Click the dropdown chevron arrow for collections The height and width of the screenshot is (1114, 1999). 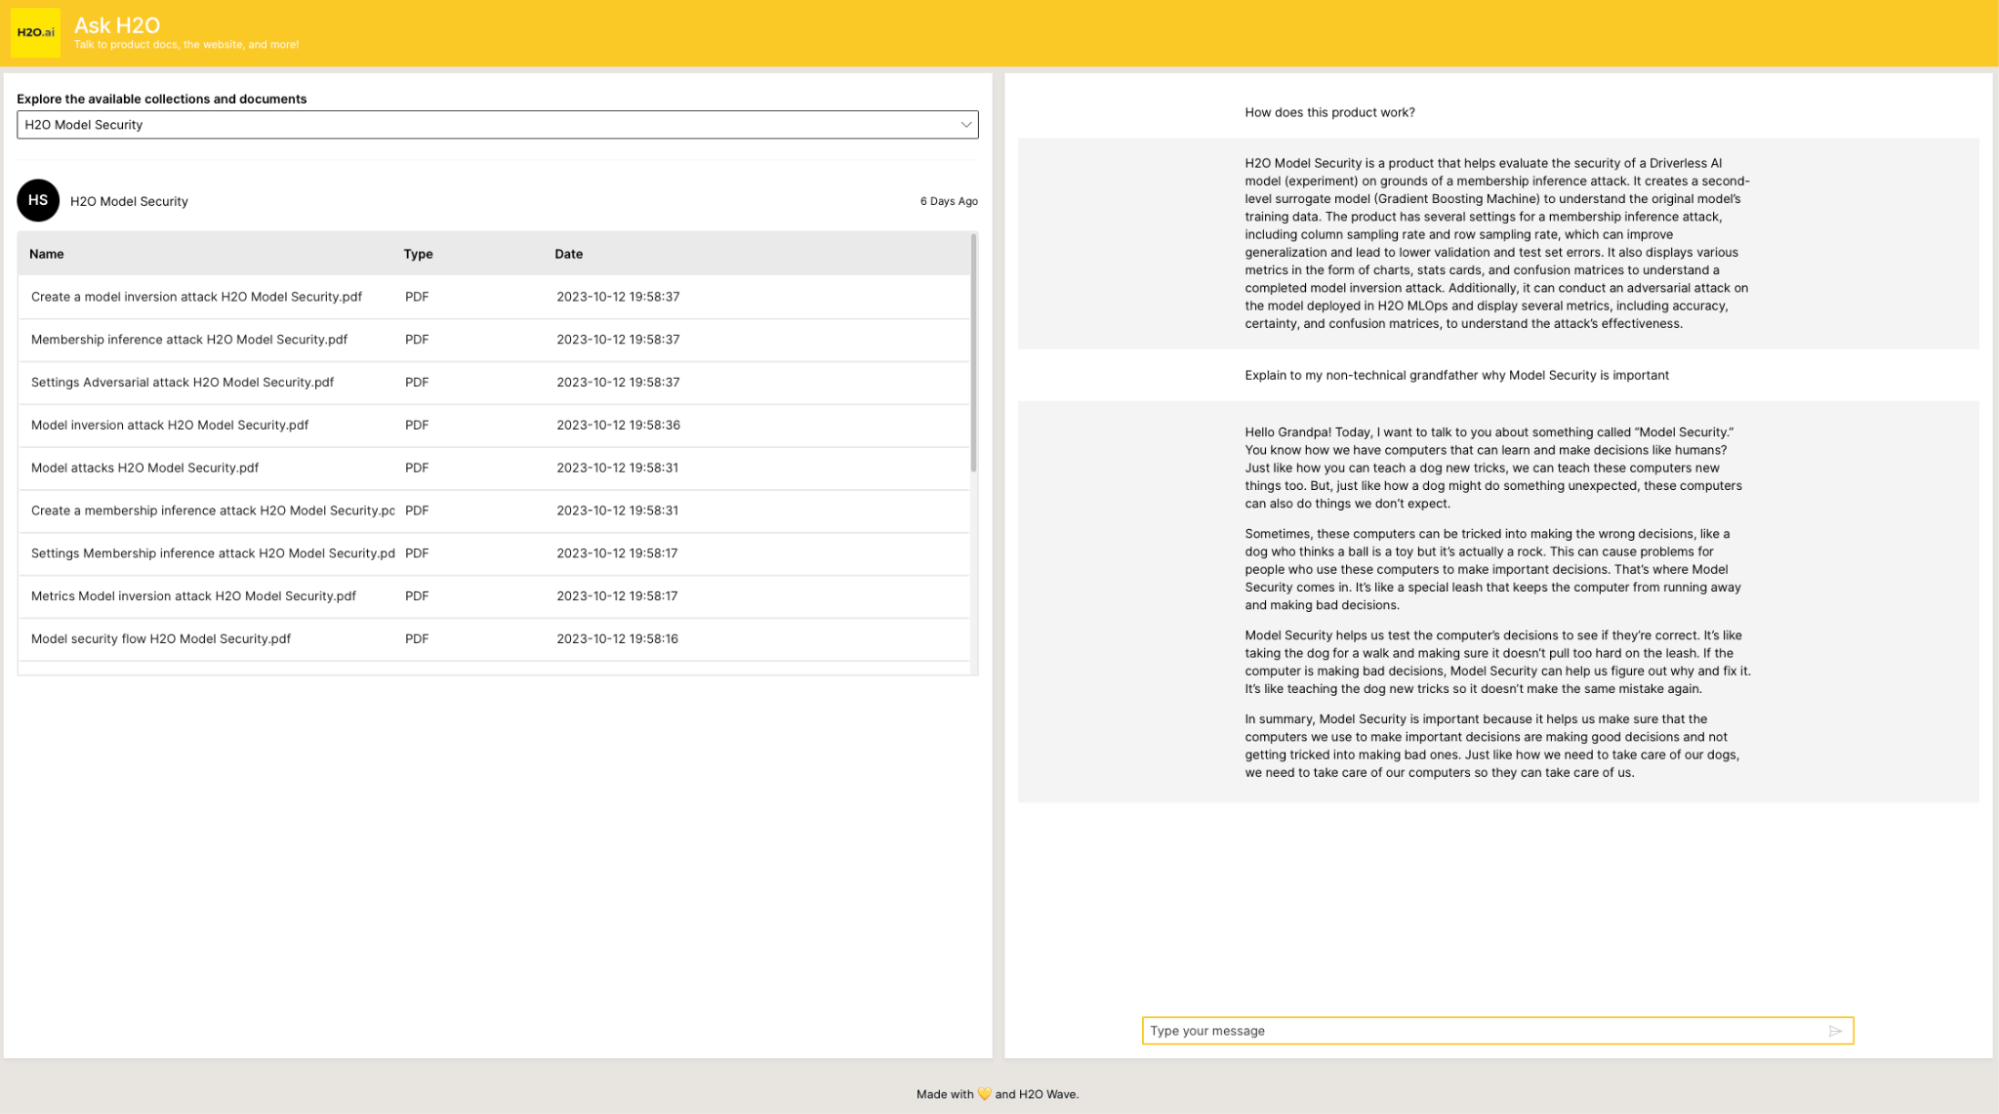pyautogui.click(x=965, y=125)
